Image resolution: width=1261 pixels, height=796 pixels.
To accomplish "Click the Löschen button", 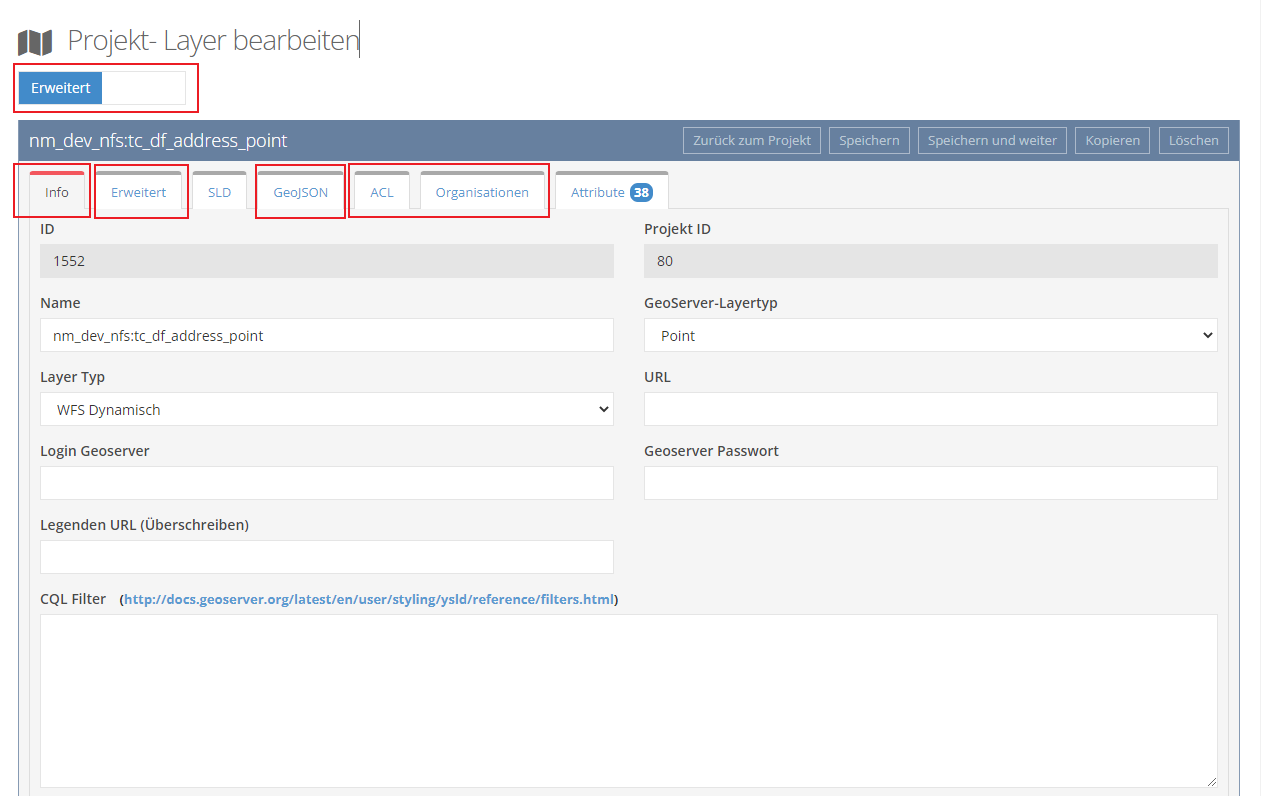I will pos(1193,140).
